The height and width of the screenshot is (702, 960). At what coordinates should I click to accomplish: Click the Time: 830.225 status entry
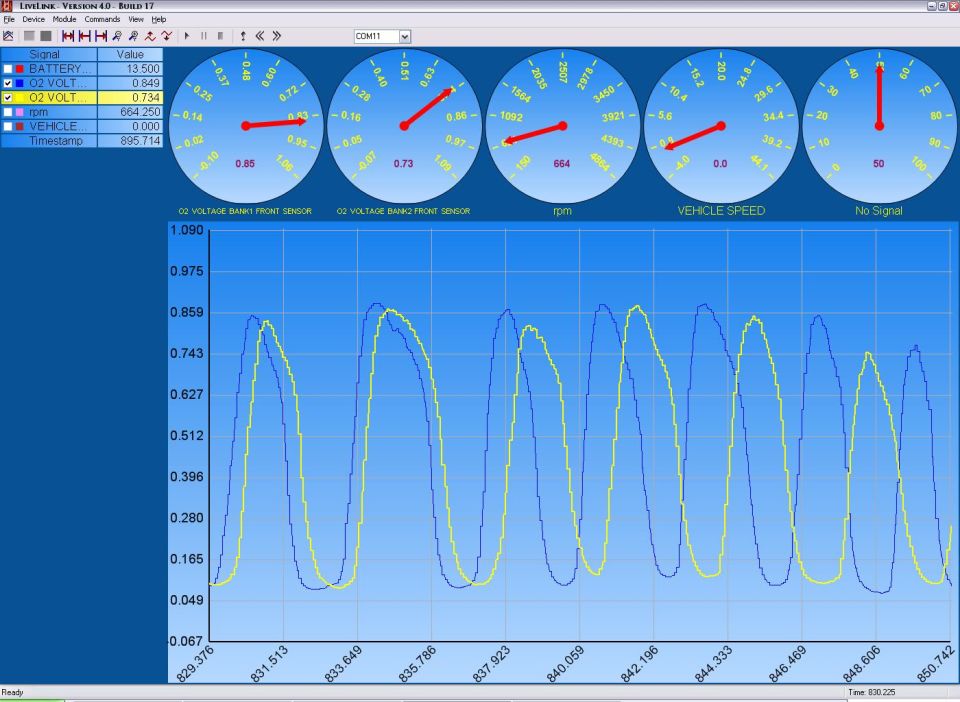click(871, 692)
